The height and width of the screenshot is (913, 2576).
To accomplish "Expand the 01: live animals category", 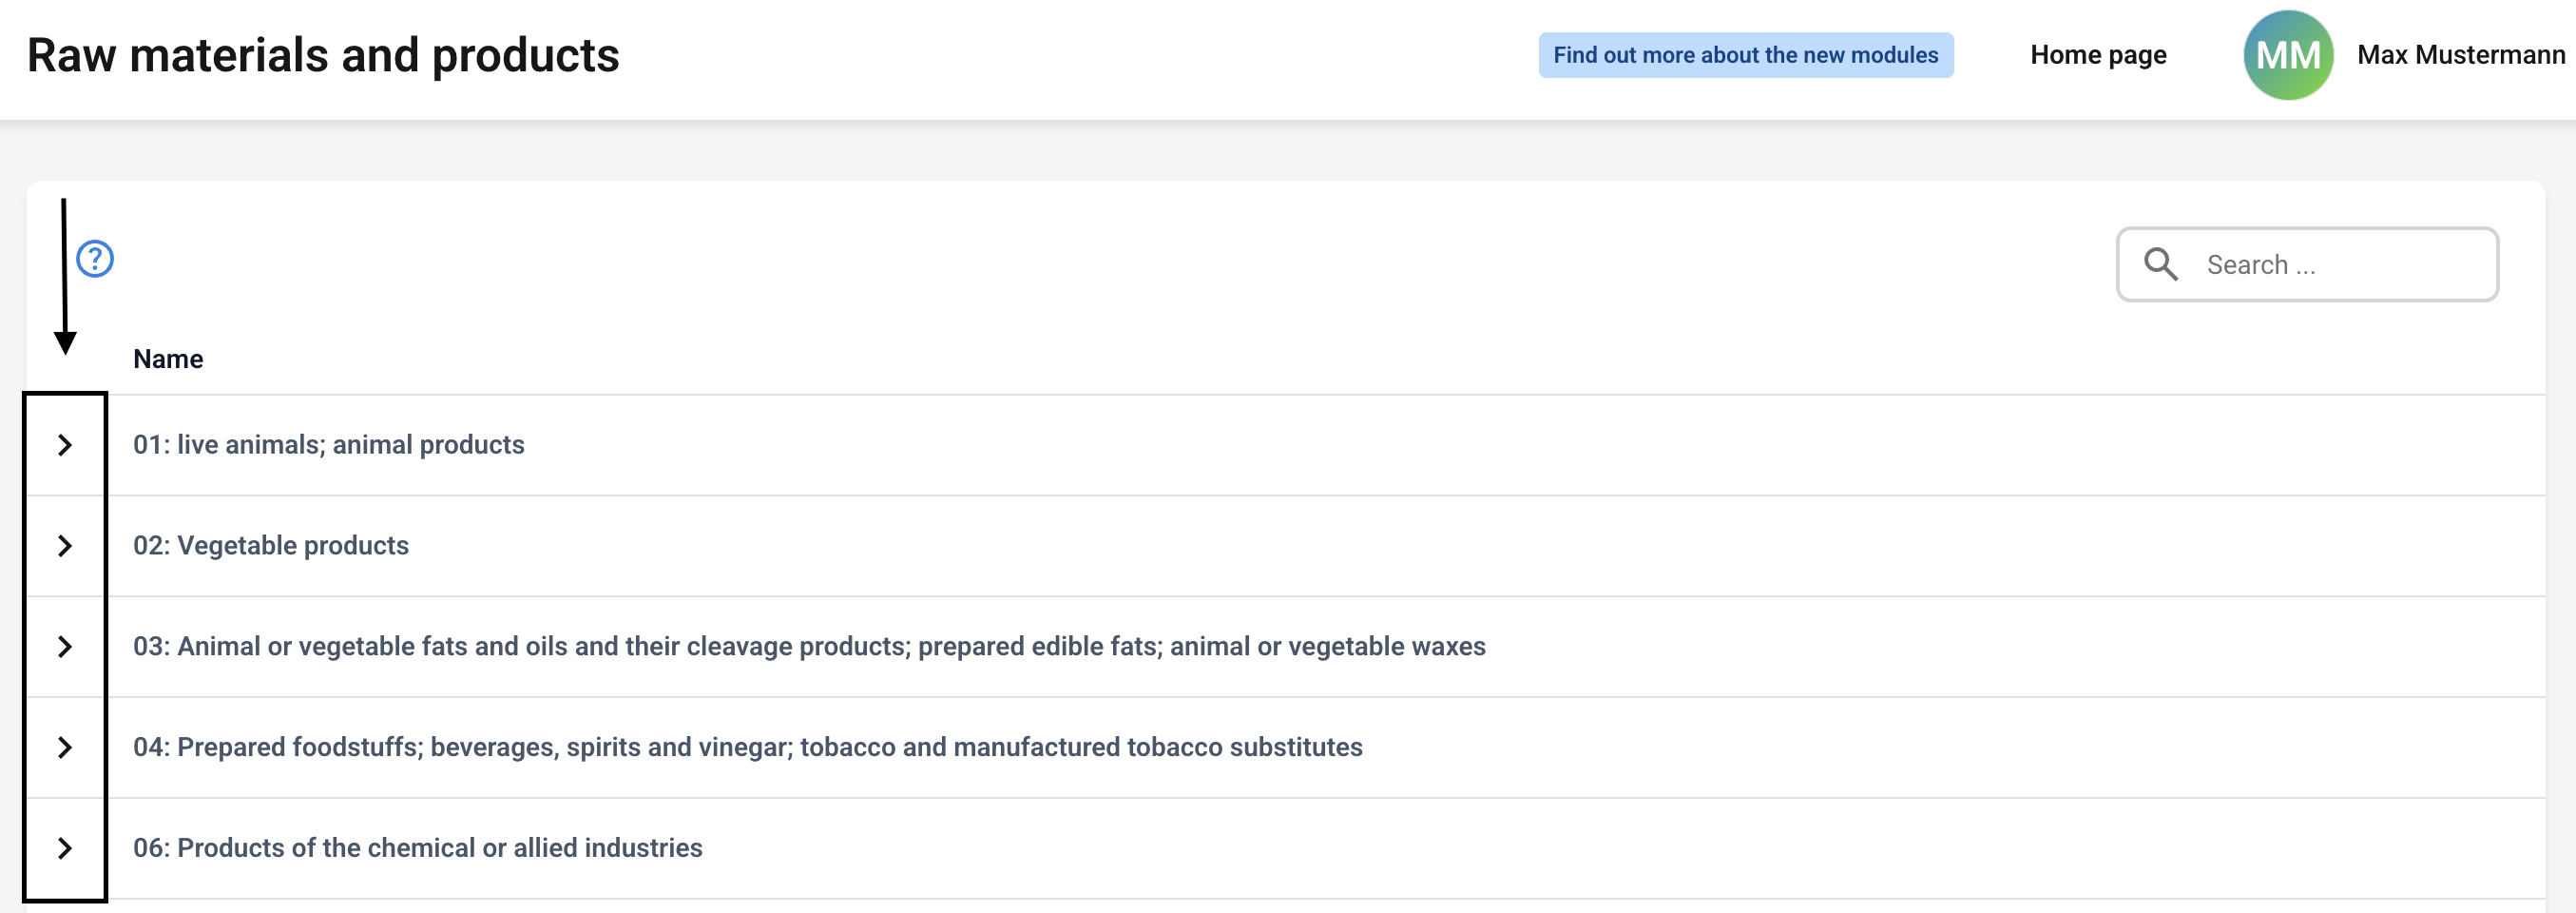I will (65, 445).
